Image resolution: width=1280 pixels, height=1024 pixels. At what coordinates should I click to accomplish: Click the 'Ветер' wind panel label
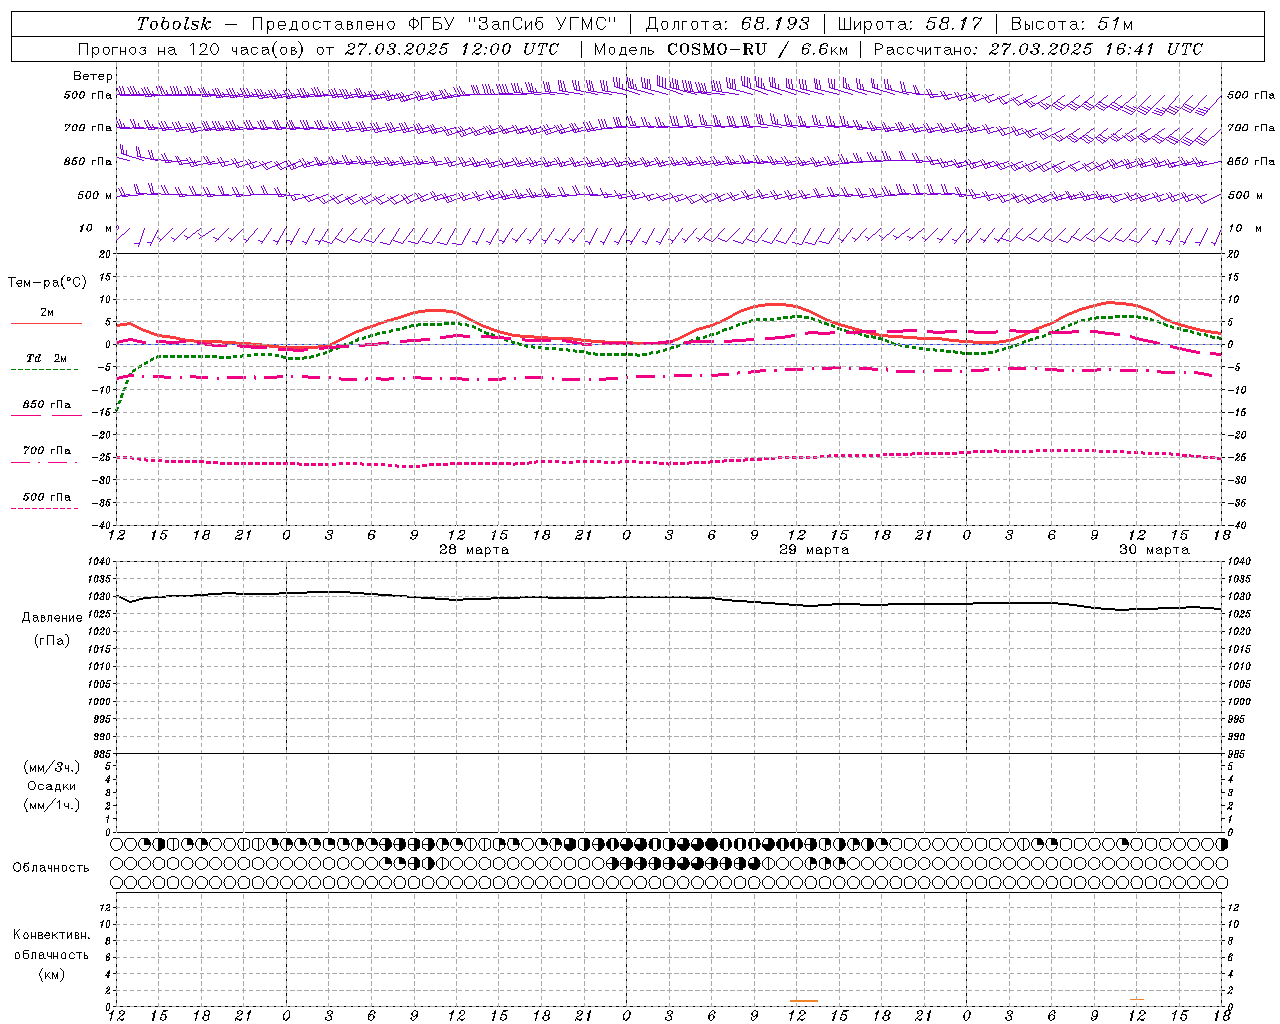click(93, 76)
